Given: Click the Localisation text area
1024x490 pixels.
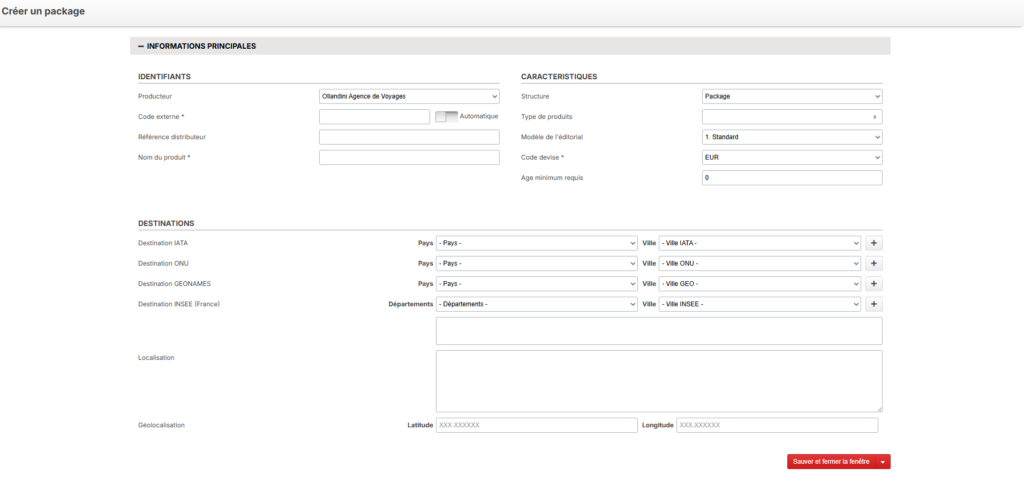Looking at the screenshot, I should tap(658, 380).
